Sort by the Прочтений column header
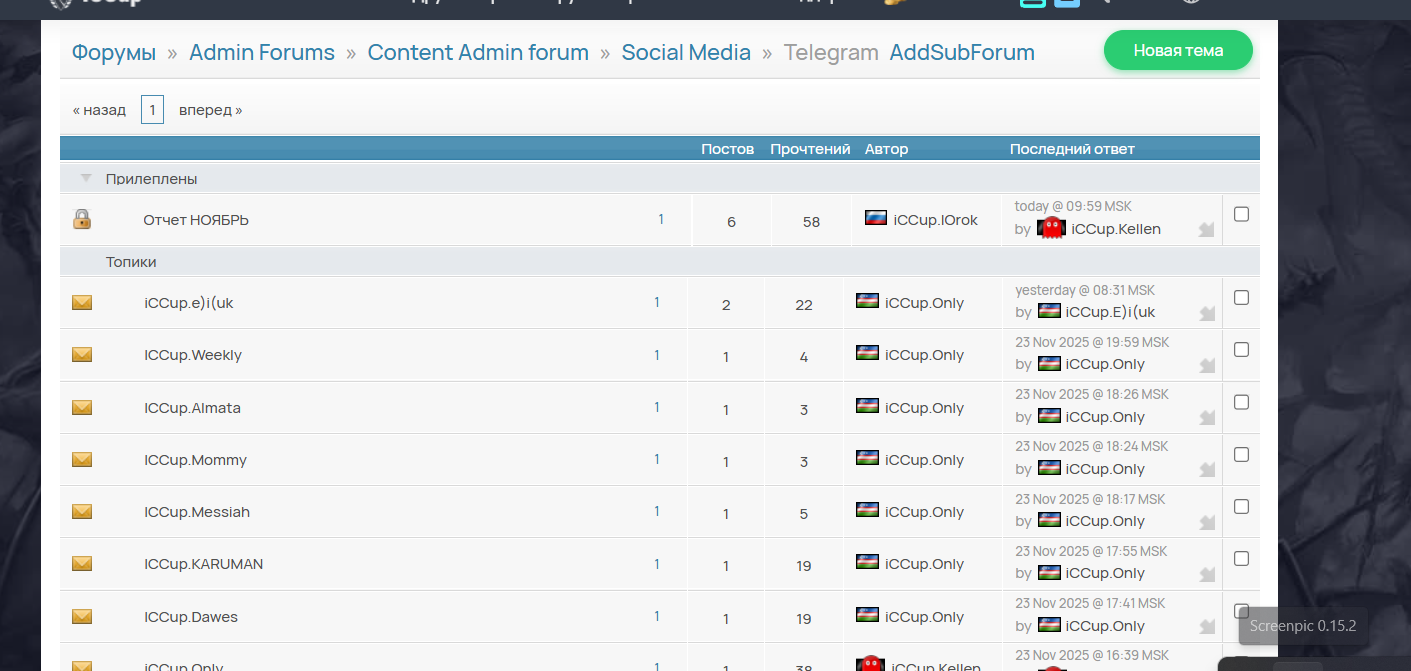This screenshot has width=1411, height=671. click(810, 149)
